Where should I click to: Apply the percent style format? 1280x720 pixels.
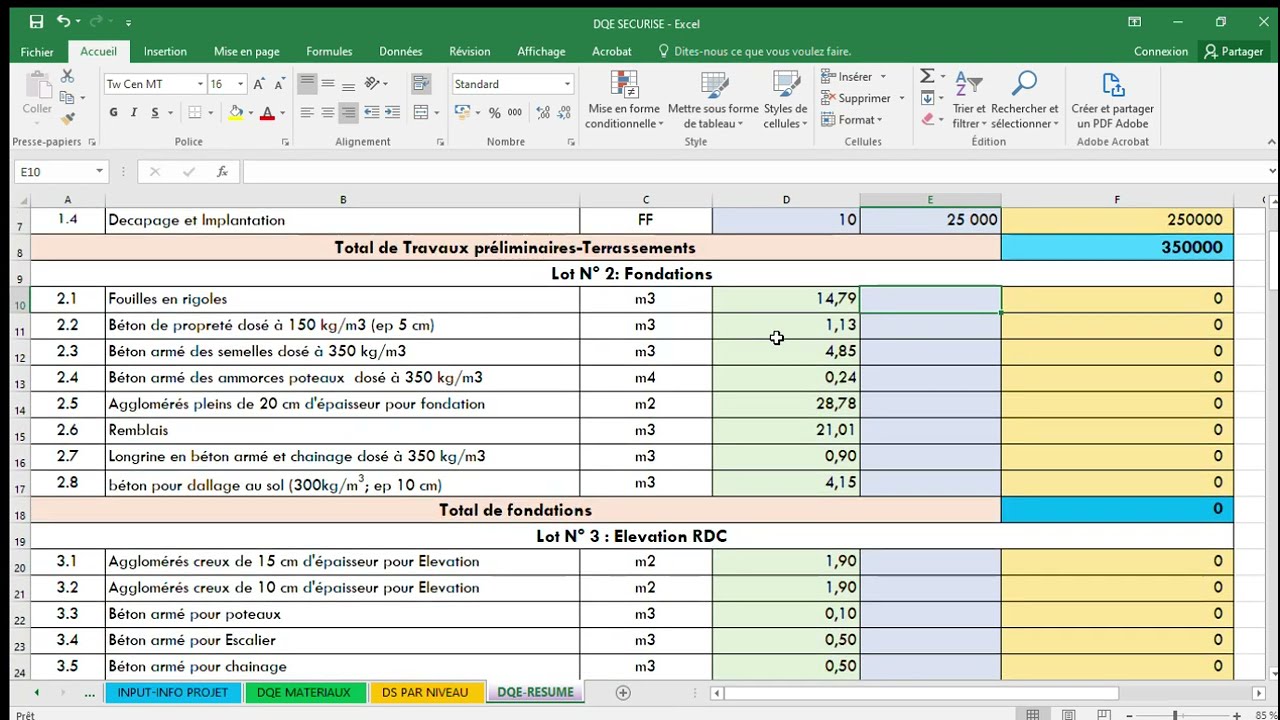coord(494,113)
